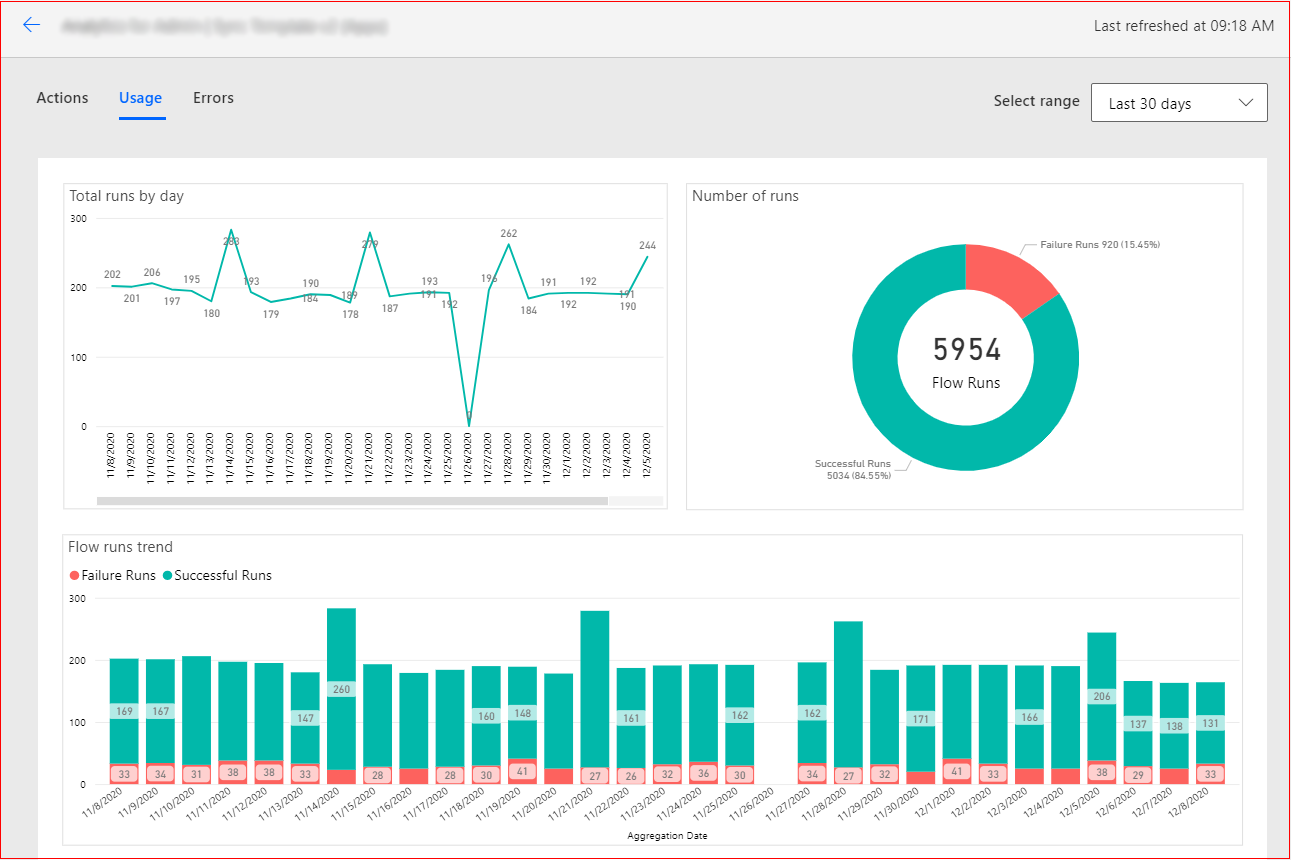Click the 262 data point on line chart
Viewport: 1291px width, 860px height.
pyautogui.click(x=509, y=233)
